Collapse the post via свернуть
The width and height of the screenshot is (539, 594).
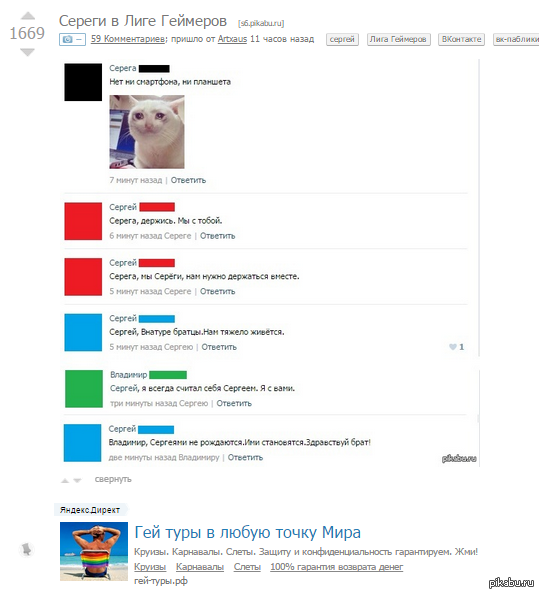(113, 479)
